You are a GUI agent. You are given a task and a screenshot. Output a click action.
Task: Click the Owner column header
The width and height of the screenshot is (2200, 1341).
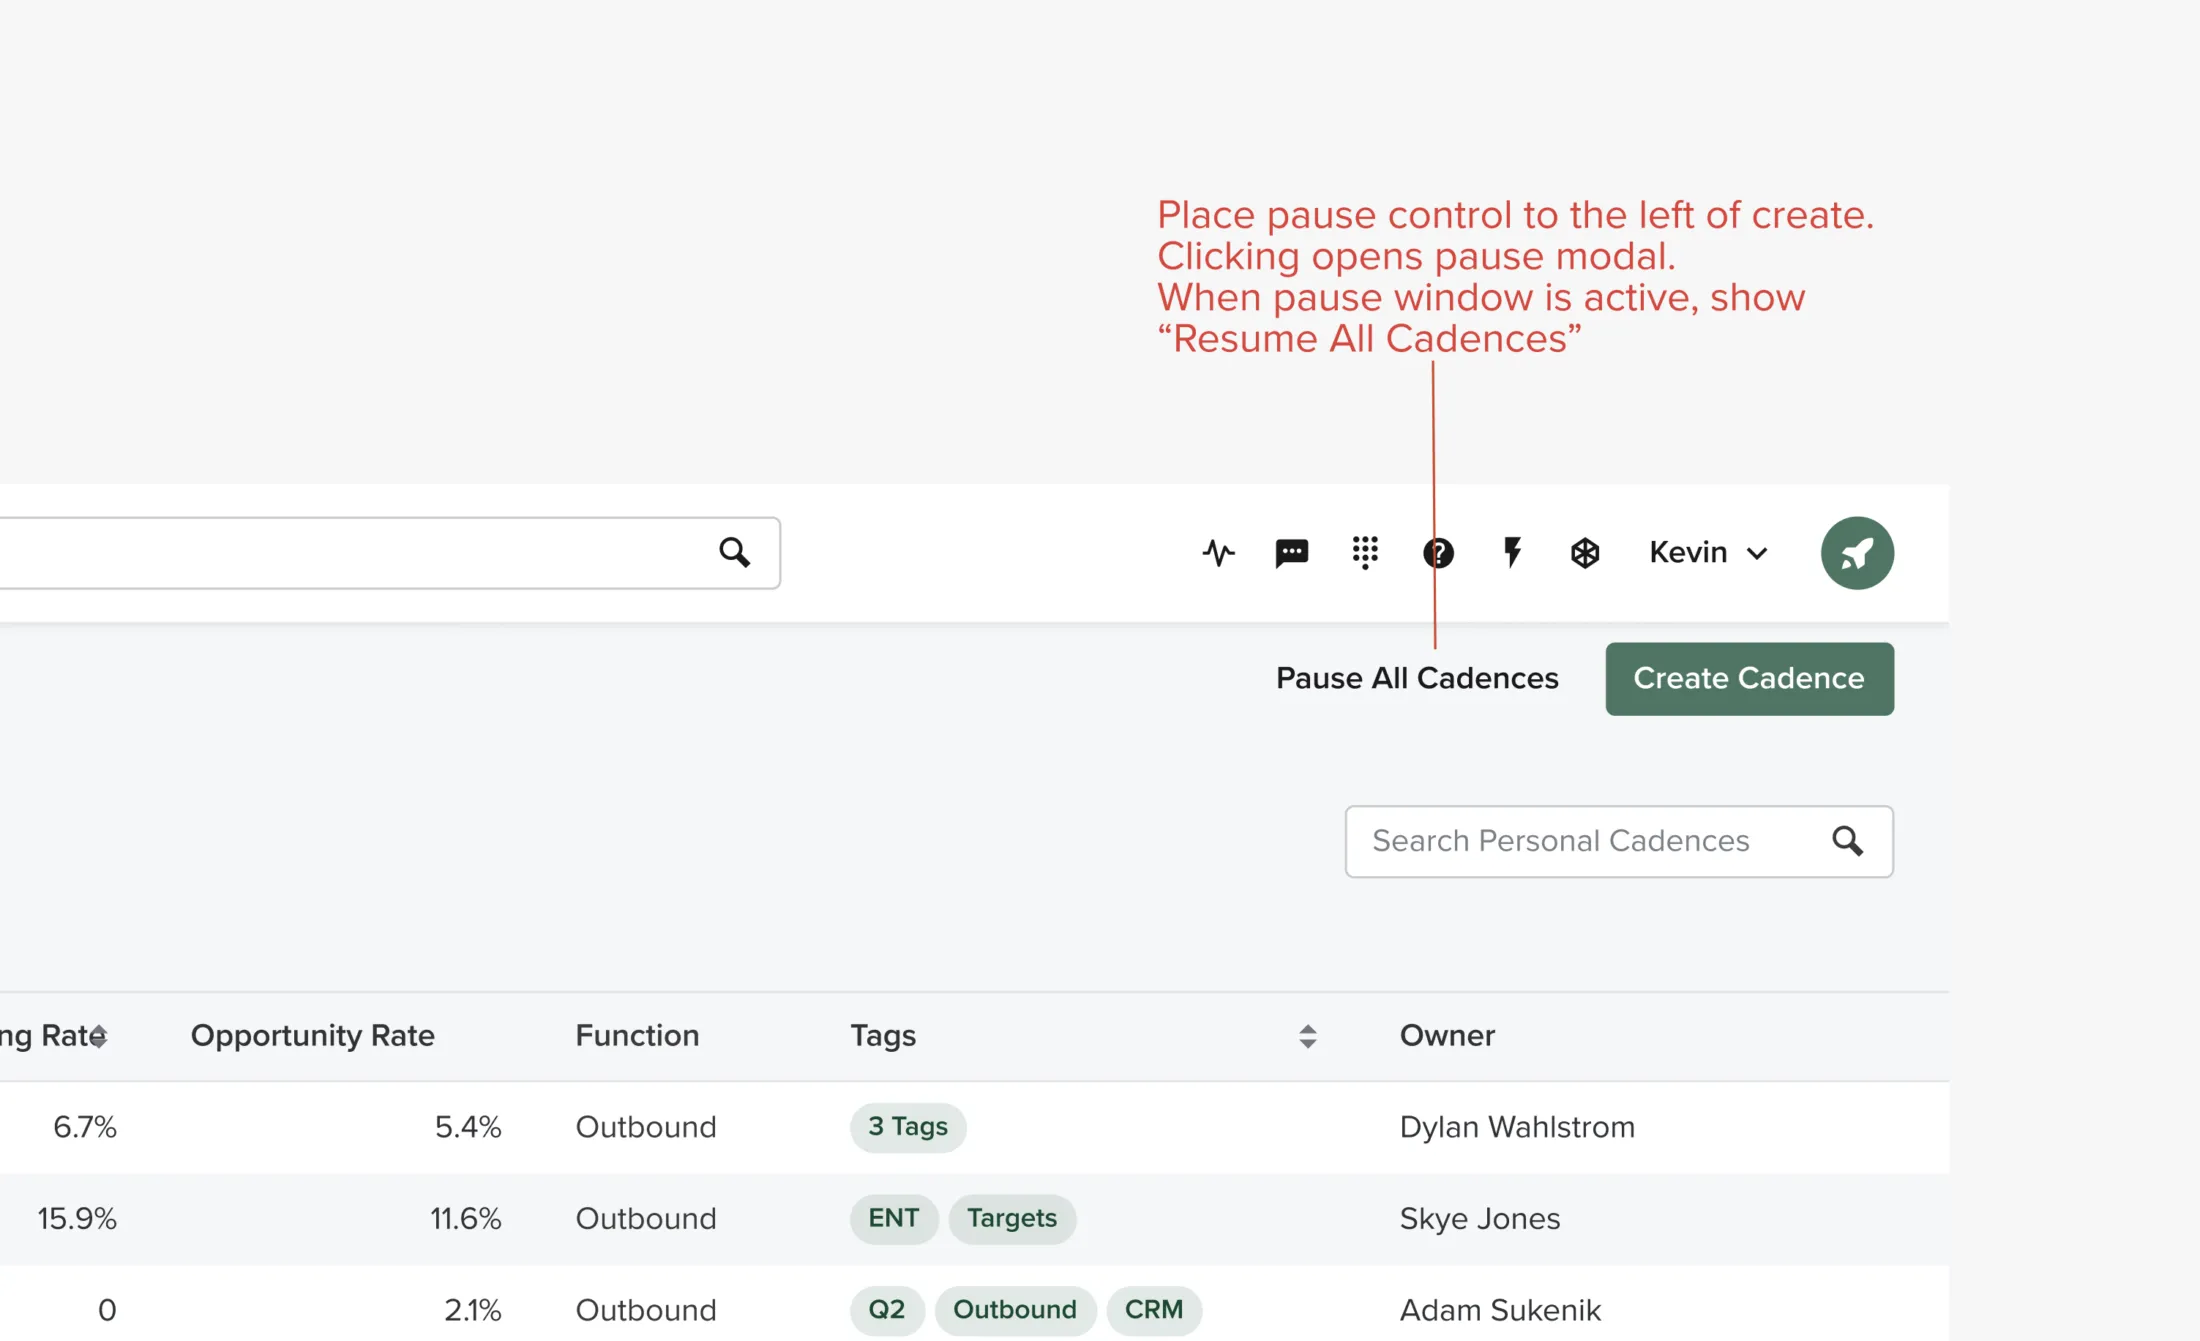[1447, 1035]
